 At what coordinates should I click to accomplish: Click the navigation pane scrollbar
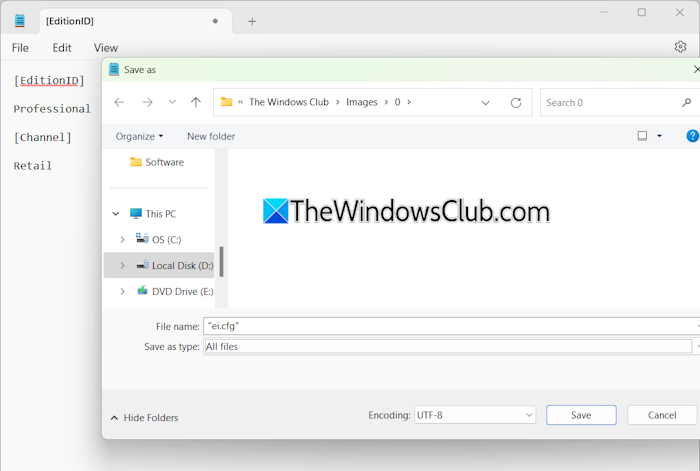tap(221, 261)
